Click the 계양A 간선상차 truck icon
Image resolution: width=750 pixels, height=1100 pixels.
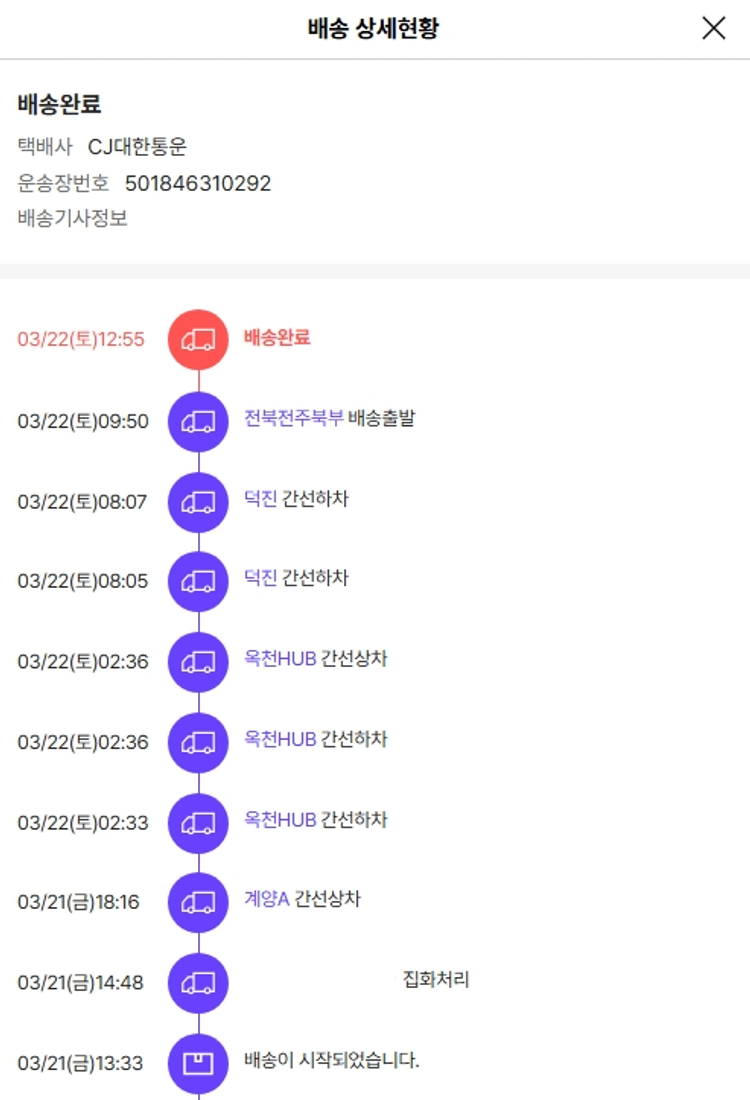click(198, 902)
